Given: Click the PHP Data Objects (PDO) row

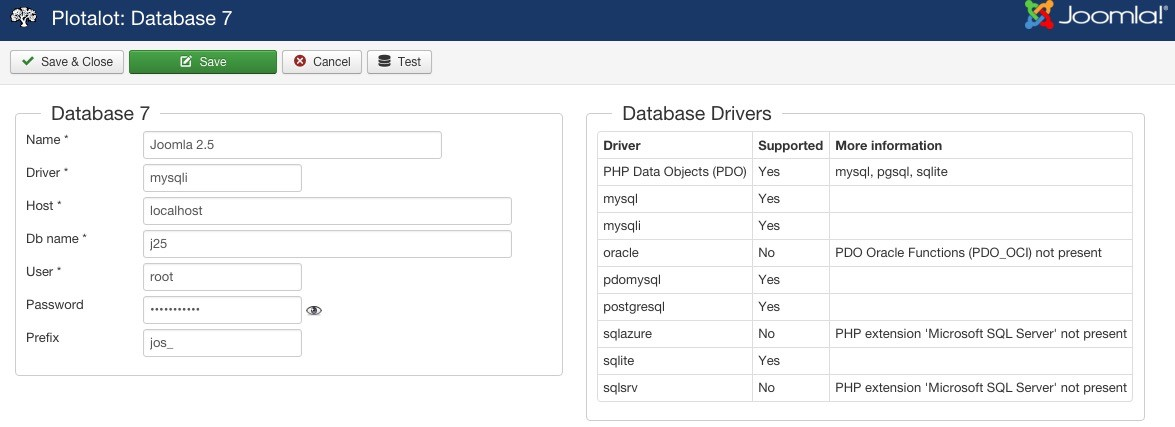Looking at the screenshot, I should pos(674,172).
